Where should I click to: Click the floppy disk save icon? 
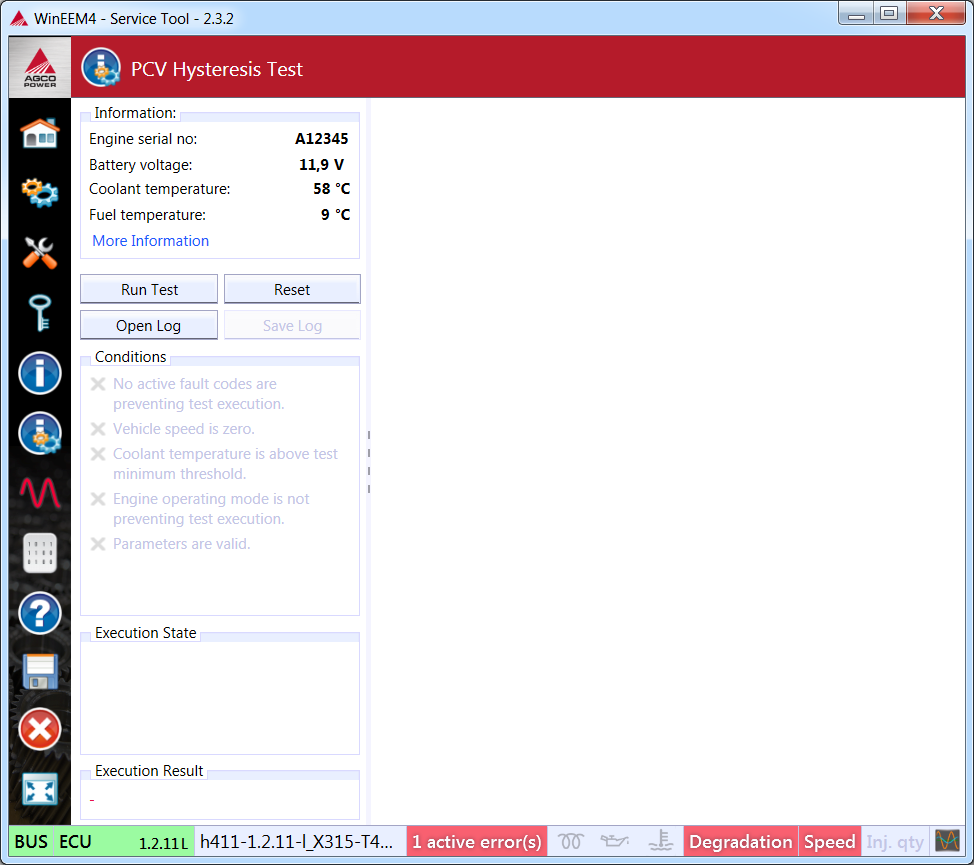40,671
